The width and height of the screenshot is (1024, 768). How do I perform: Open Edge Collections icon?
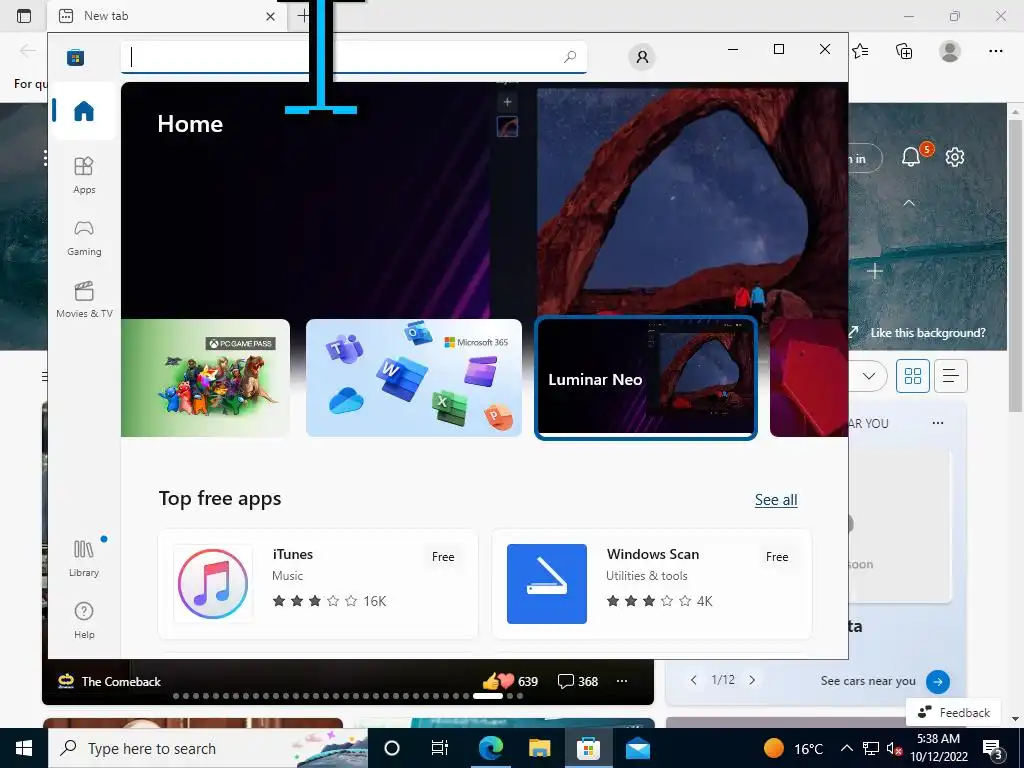904,51
